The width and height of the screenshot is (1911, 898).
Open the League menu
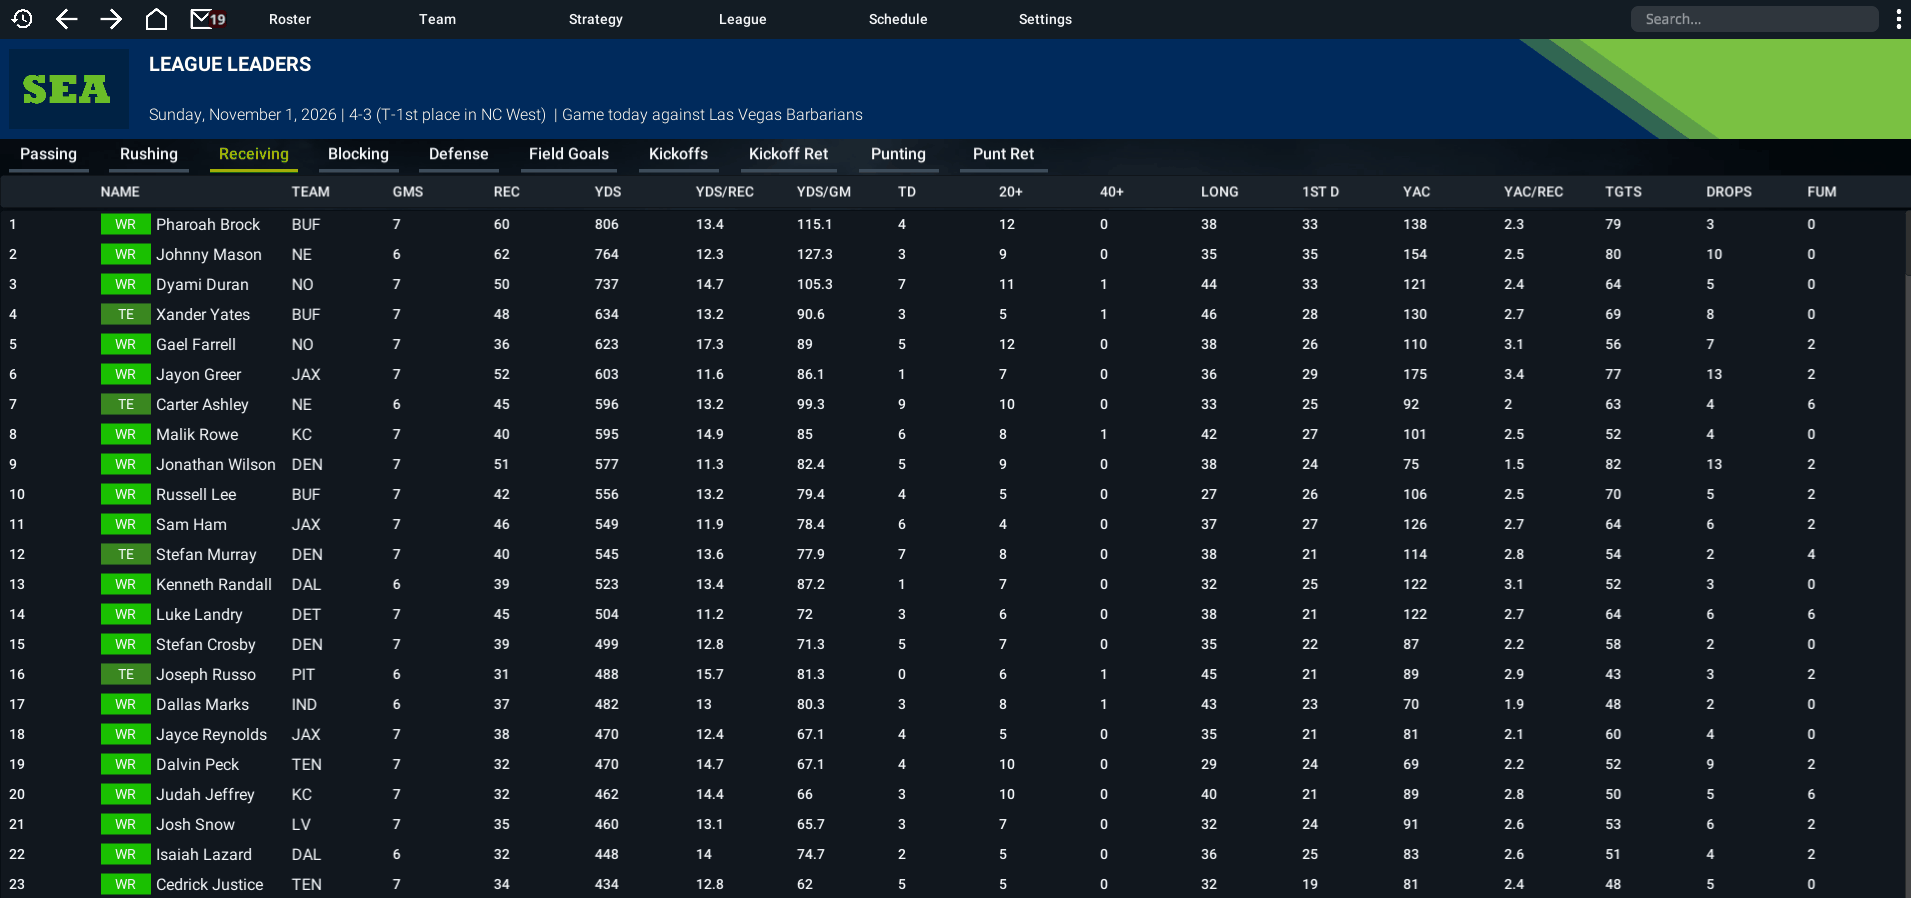743,19
